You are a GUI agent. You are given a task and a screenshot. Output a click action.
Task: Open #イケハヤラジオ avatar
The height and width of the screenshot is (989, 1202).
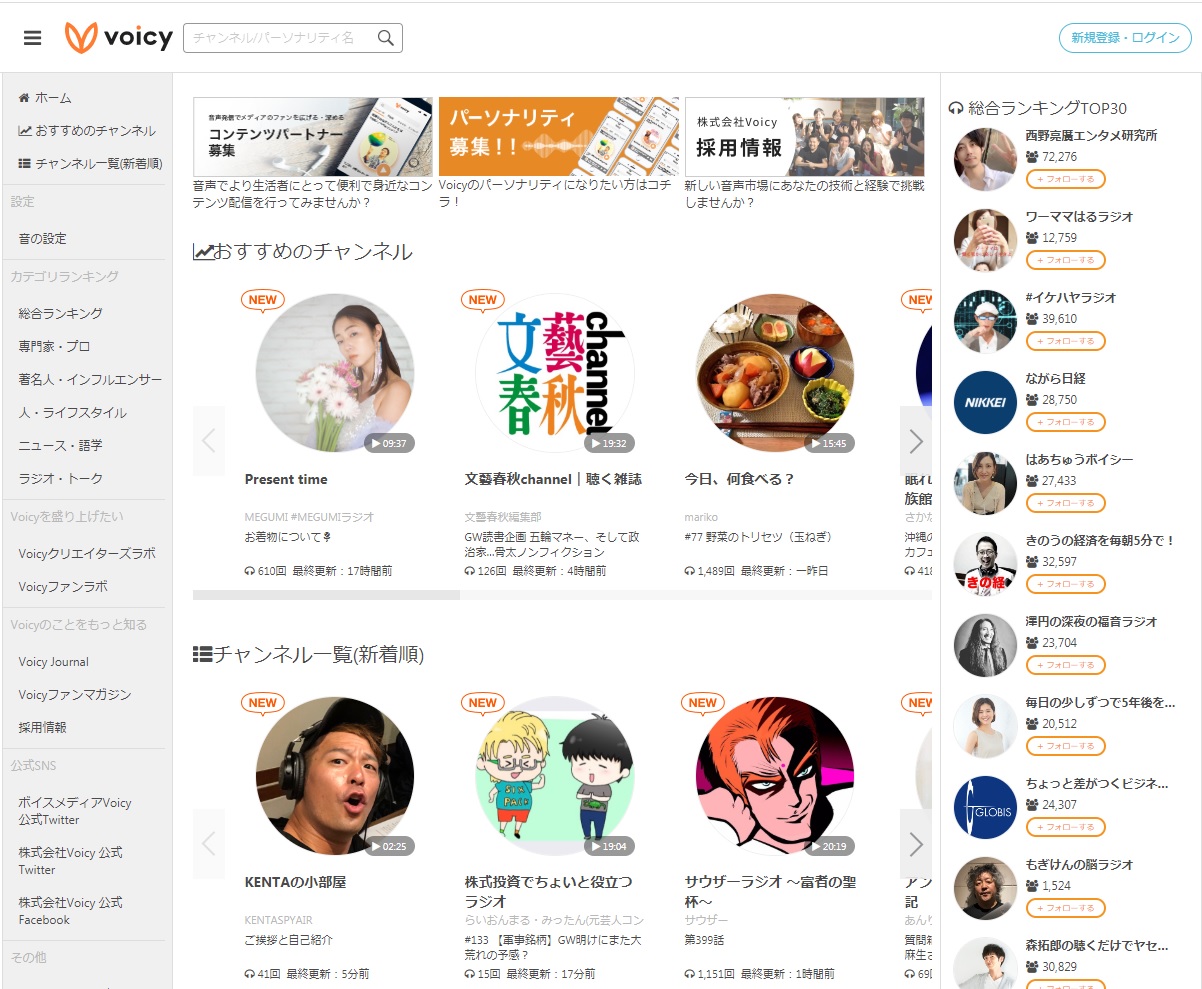(985, 322)
